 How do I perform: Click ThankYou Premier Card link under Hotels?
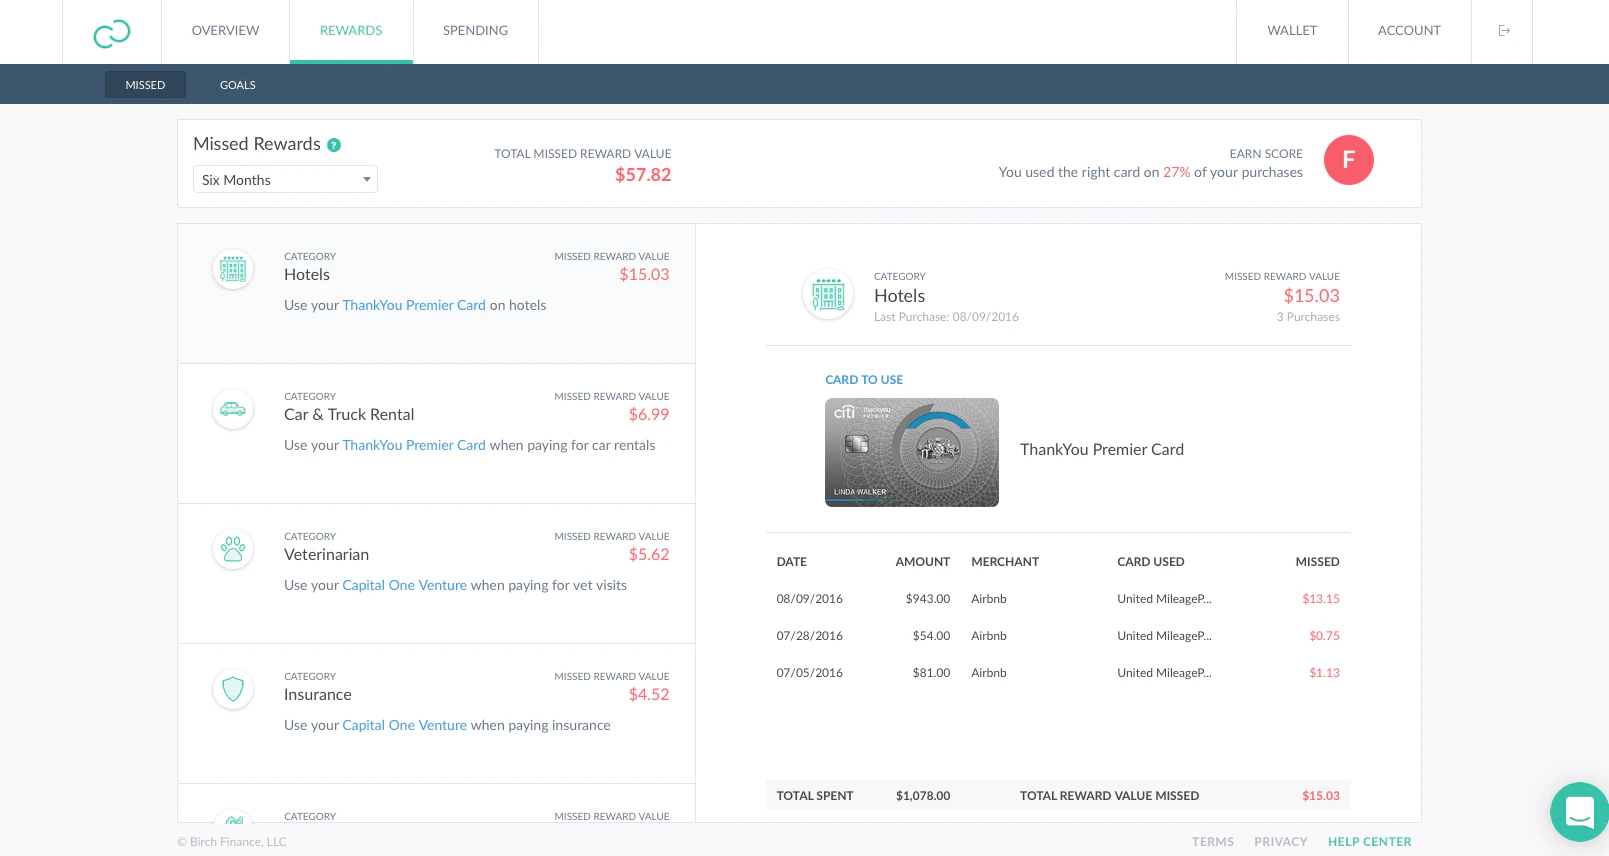click(414, 305)
